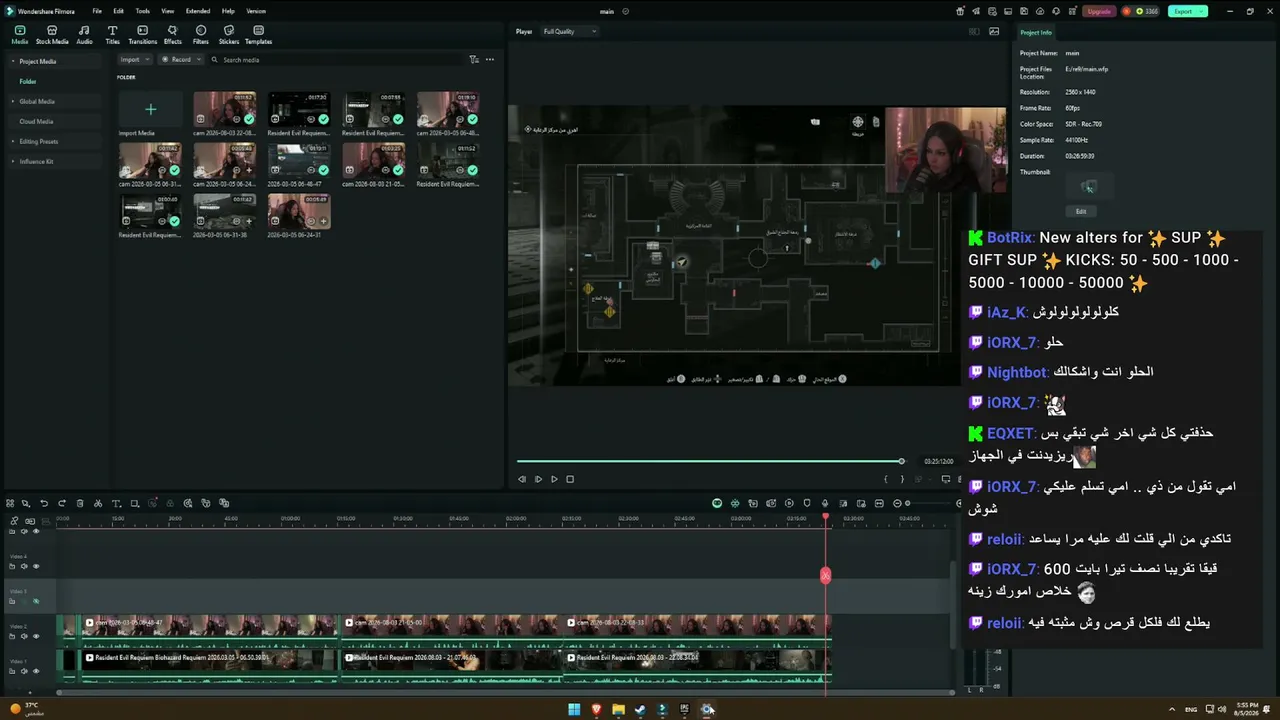Open the Record dropdown
The height and width of the screenshot is (720, 1280).
(181, 60)
